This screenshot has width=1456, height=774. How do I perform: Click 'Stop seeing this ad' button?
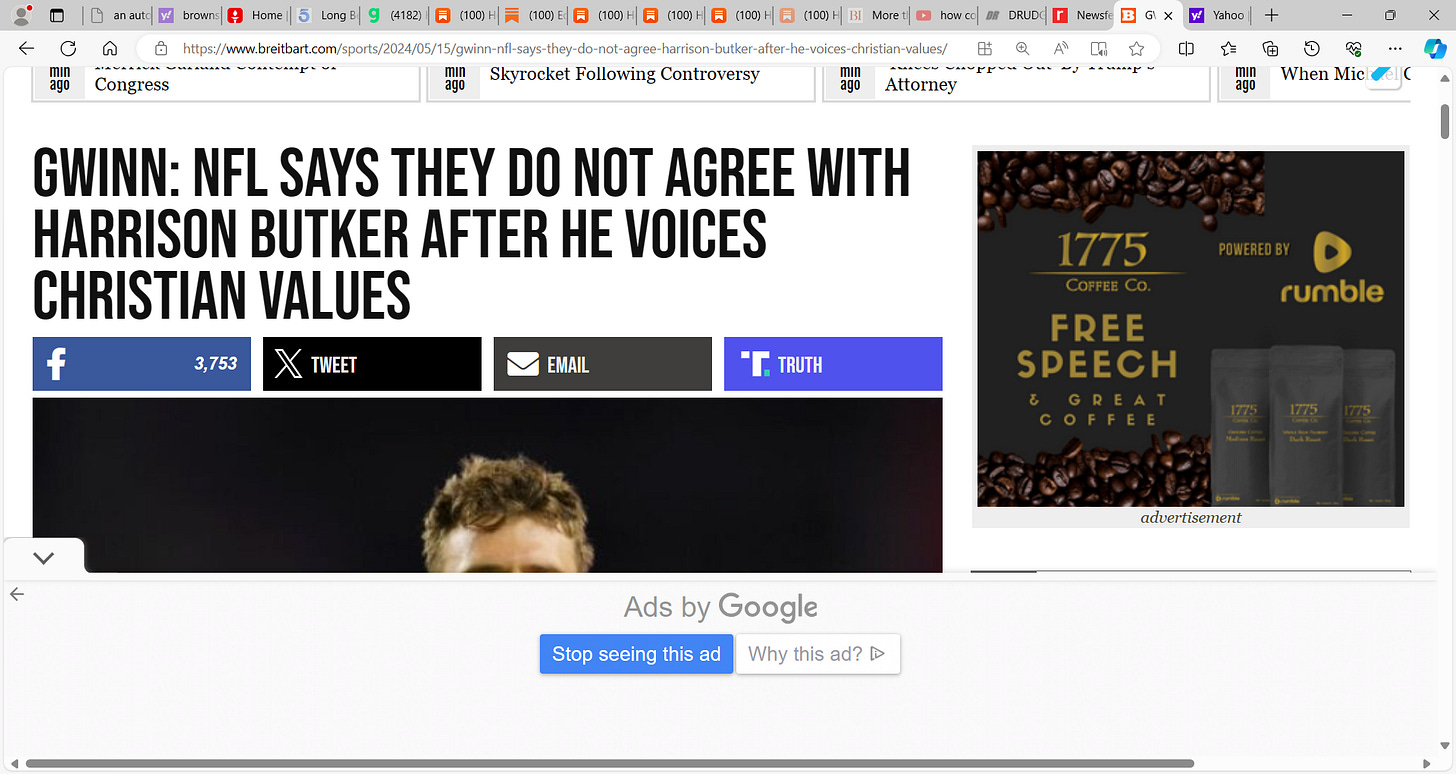click(636, 654)
